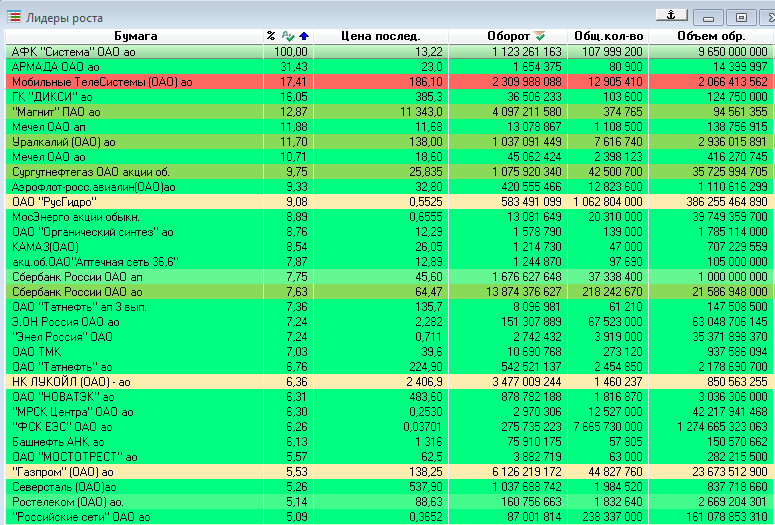
Task: Minimize the 'Лидеры роста' window
Action: pyautogui.click(x=709, y=17)
